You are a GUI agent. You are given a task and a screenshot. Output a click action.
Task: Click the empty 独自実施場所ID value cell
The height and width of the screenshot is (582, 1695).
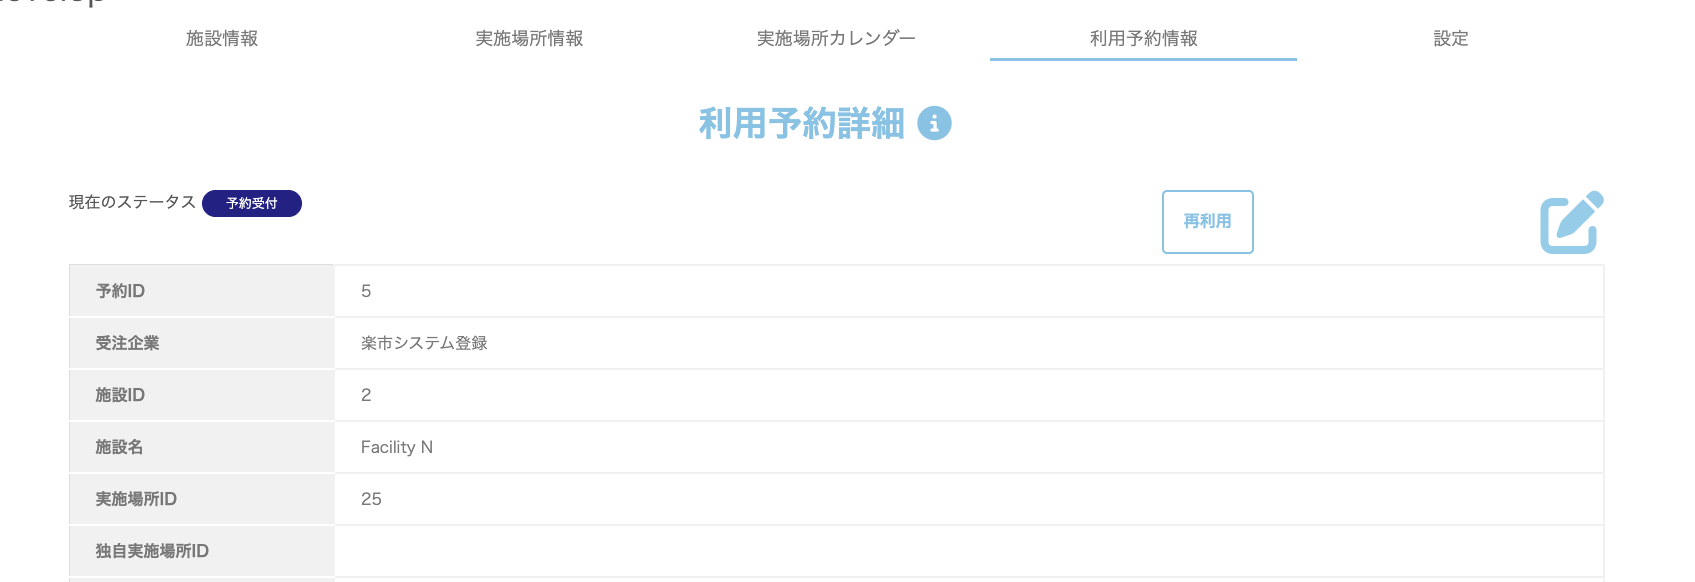tap(968, 551)
